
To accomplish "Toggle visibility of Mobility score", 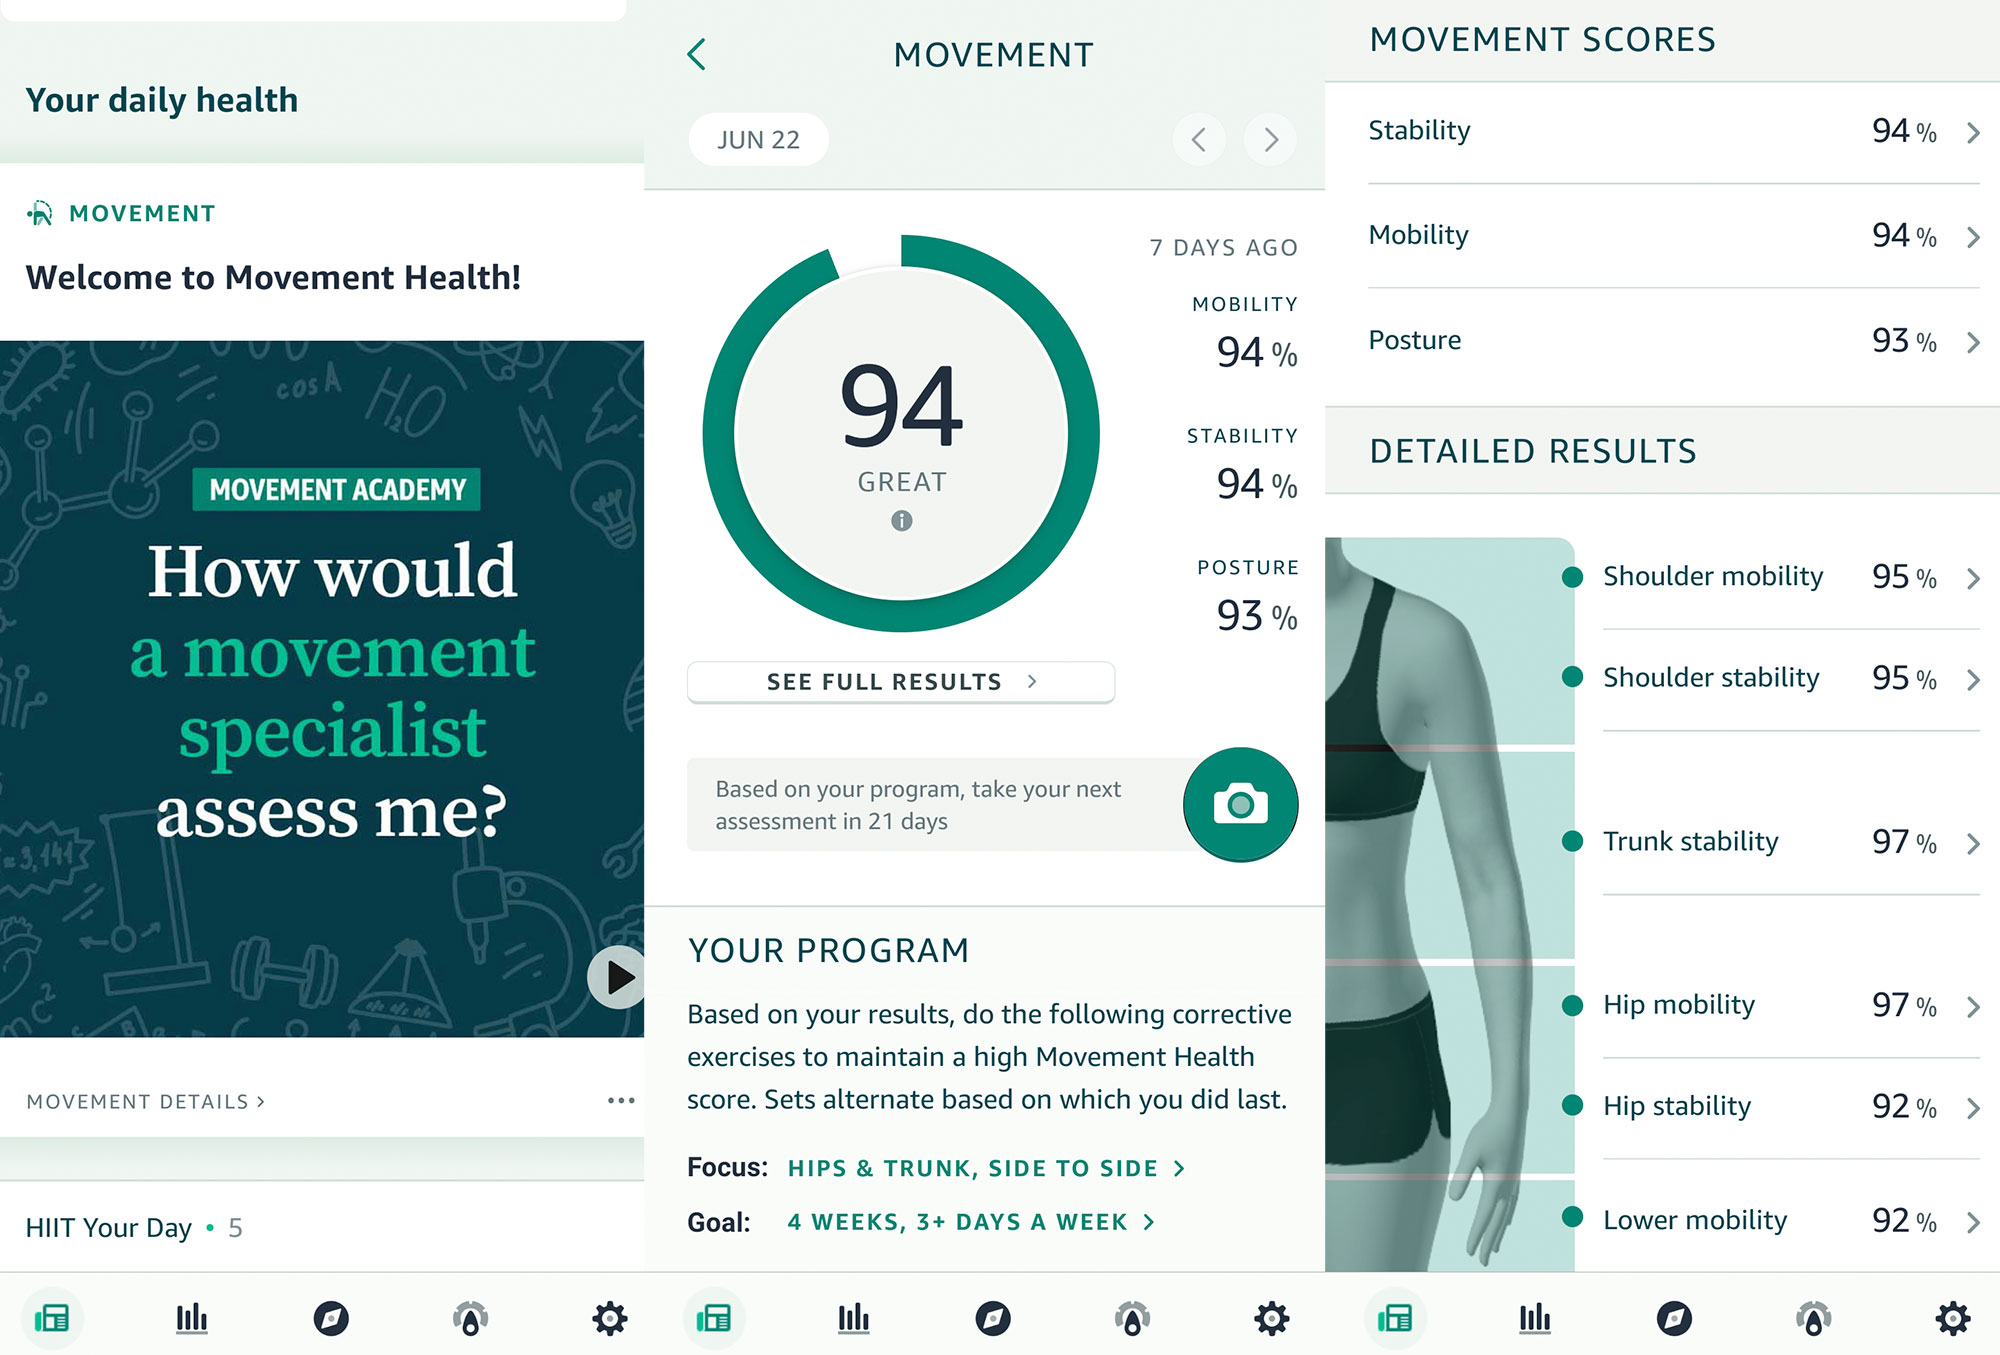I will coord(1977,236).
